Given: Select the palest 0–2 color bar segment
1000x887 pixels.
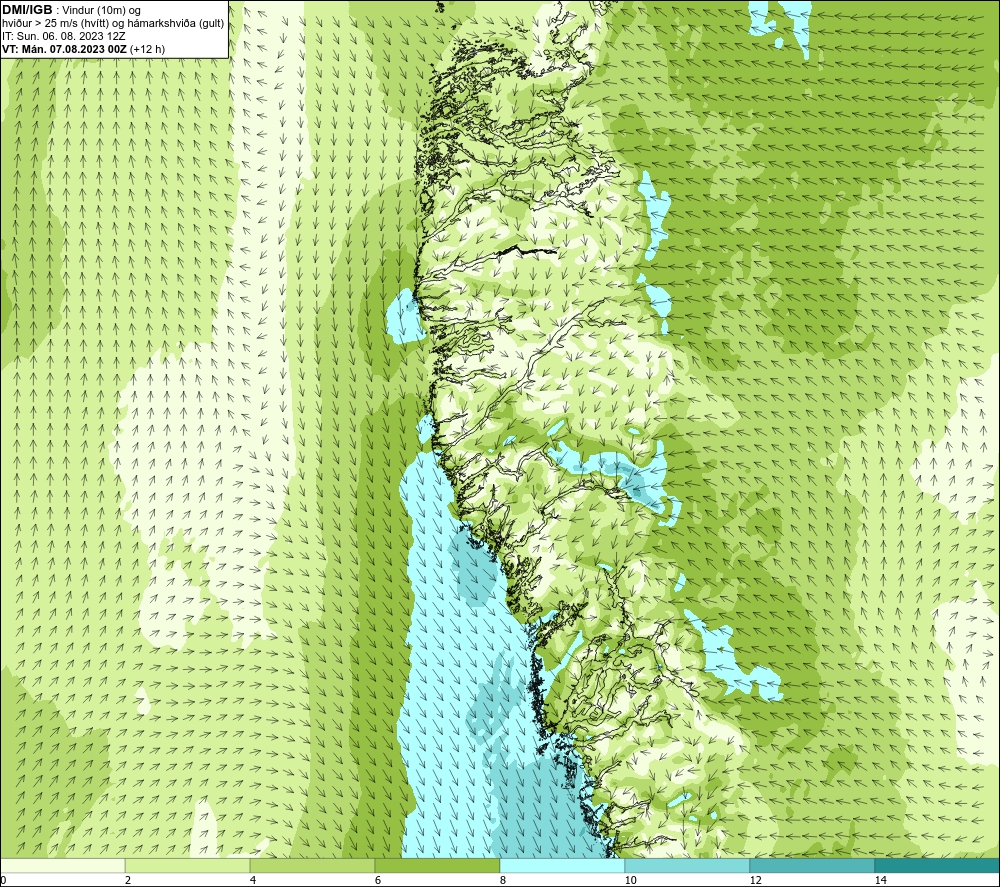Looking at the screenshot, I should pyautogui.click(x=62, y=865).
